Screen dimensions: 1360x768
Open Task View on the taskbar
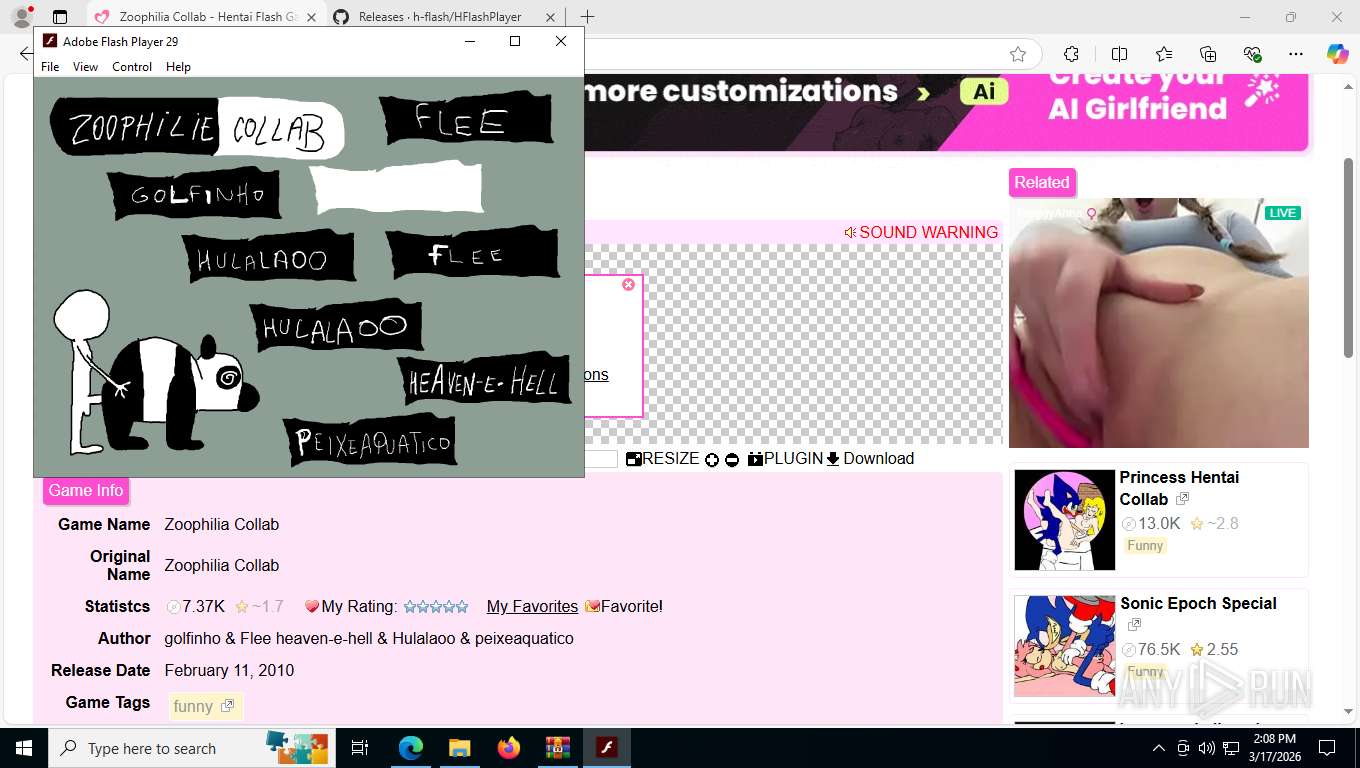click(x=360, y=748)
